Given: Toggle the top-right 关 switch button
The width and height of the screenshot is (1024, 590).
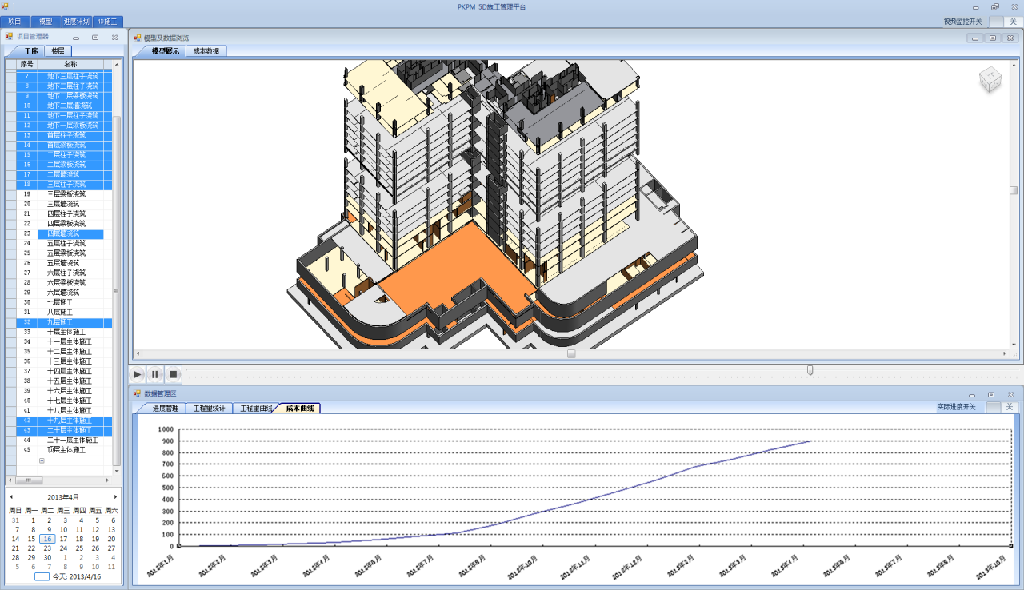Looking at the screenshot, I should pyautogui.click(x=1012, y=22).
